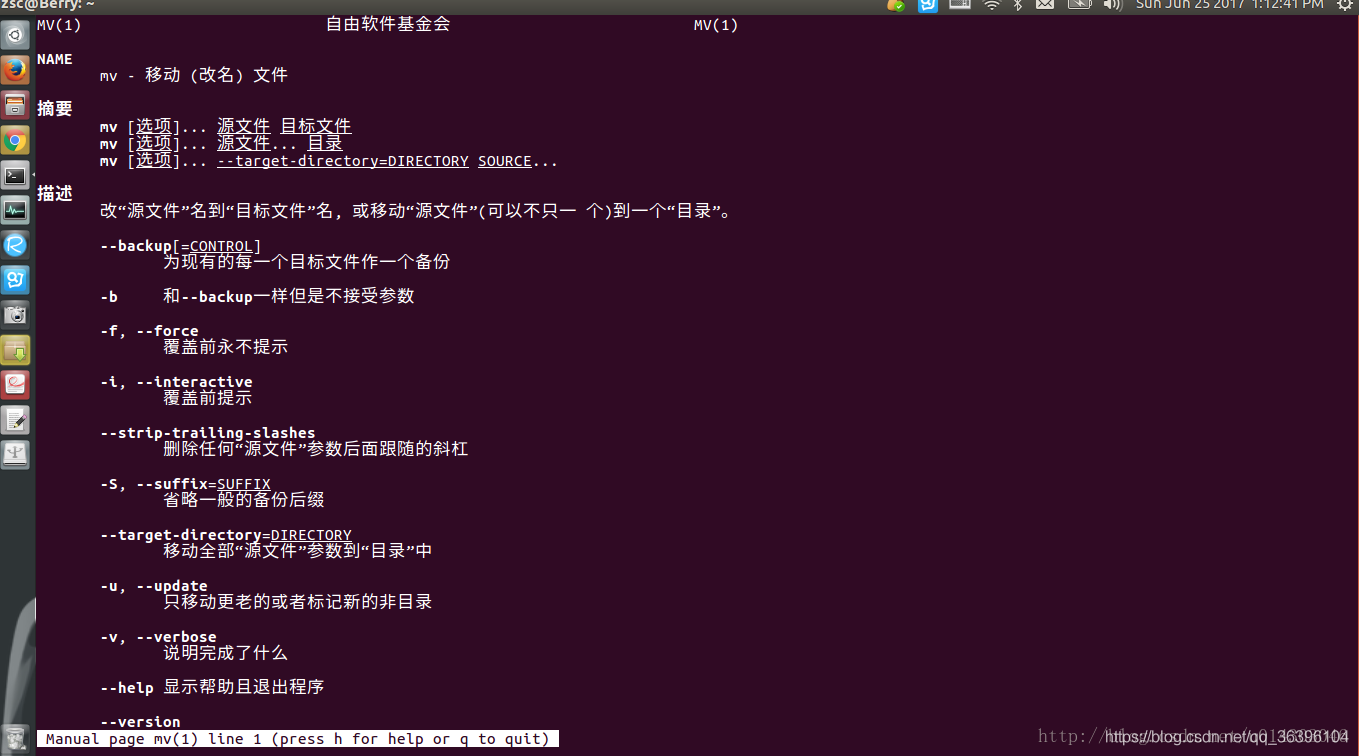Click the '-S, --suffix=SUFFIX' option
Image resolution: width=1359 pixels, height=756 pixels.
point(185,484)
